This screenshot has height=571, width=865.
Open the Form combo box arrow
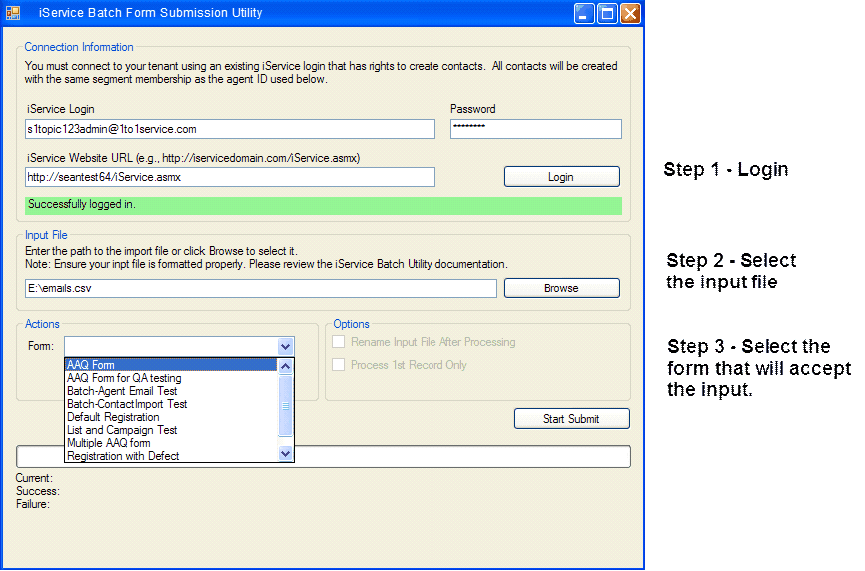285,346
